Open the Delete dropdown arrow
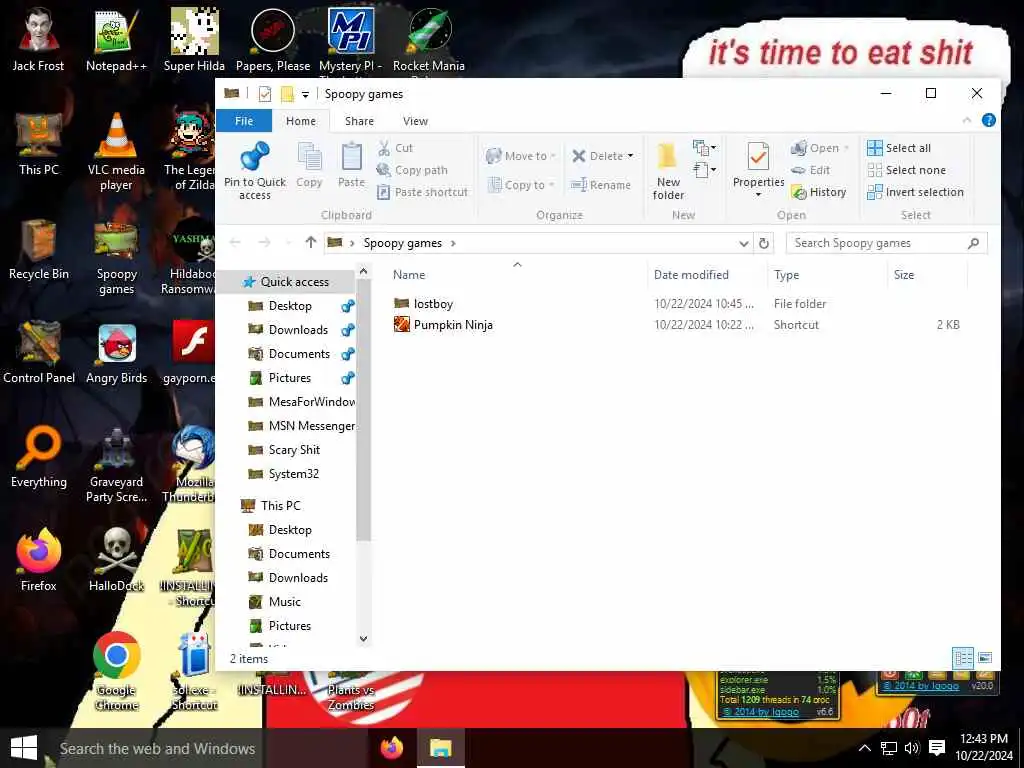Viewport: 1024px width, 768px height. click(x=630, y=156)
